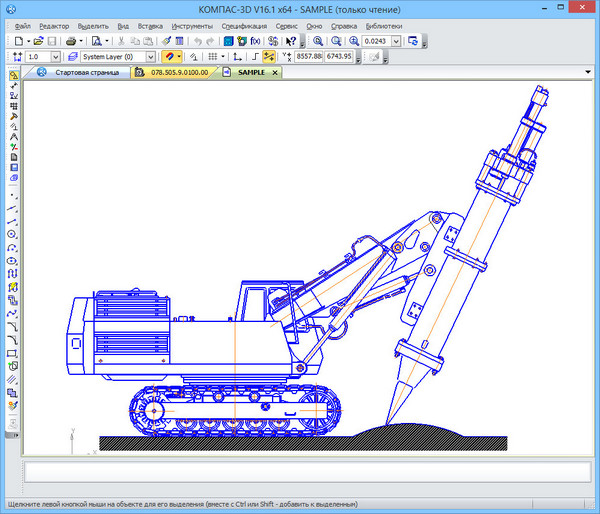This screenshot has width=600, height=514.
Task: Toggle the magnet snap button
Action: 169,57
